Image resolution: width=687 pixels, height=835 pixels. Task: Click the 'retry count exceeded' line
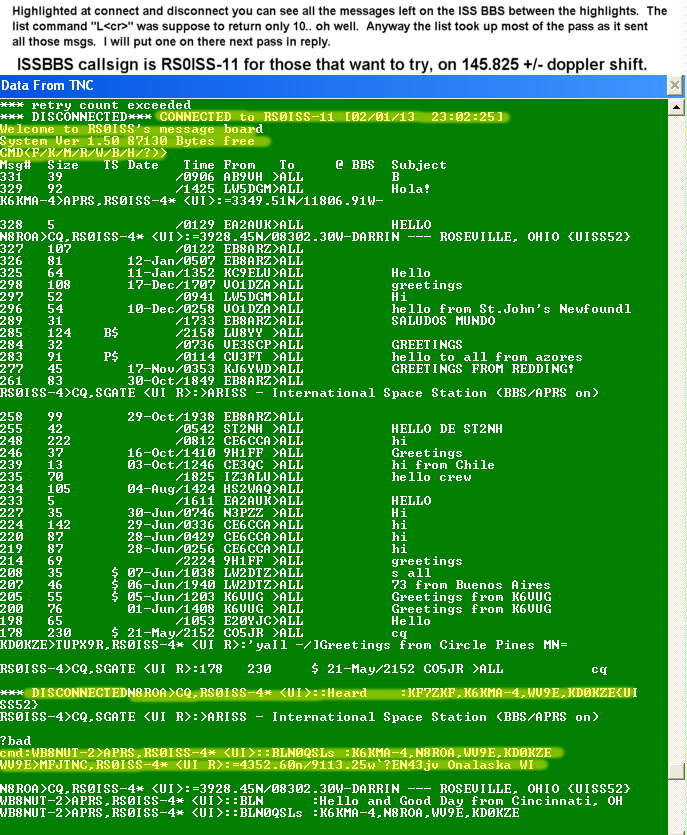(x=96, y=105)
